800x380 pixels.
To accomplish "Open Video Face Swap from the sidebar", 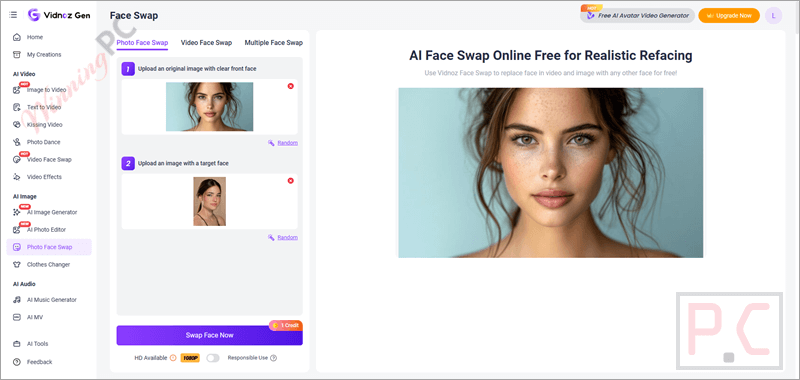I will (49, 160).
